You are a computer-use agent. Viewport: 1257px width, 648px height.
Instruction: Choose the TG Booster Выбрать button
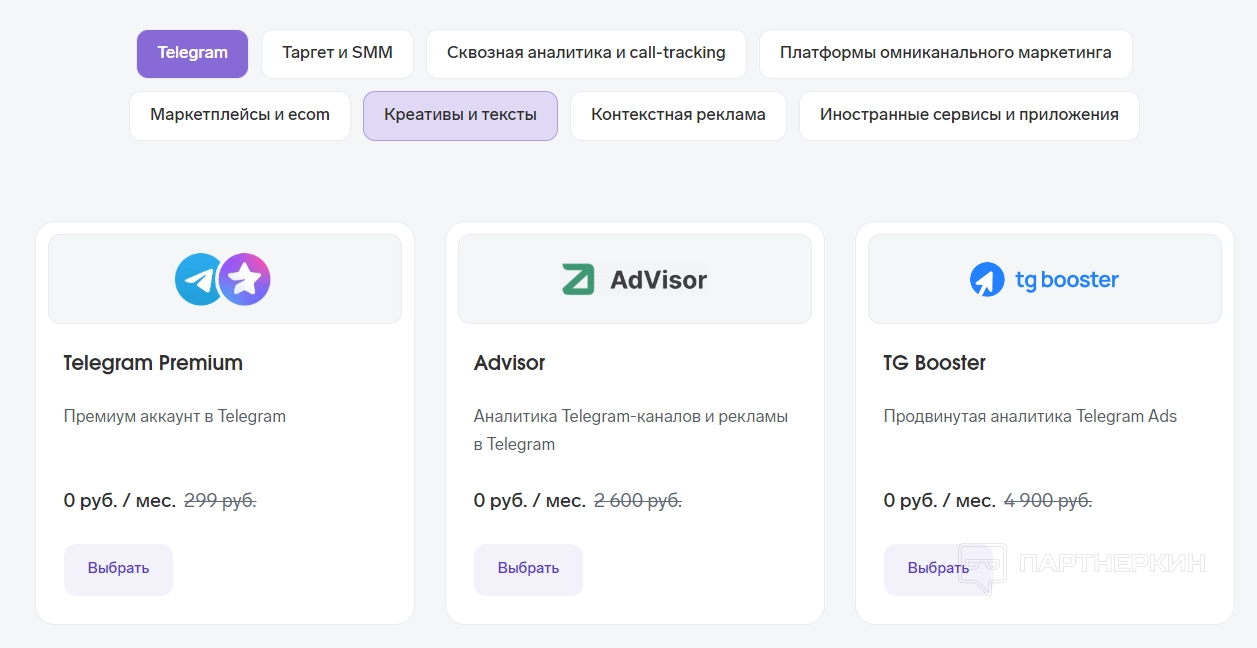[938, 569]
